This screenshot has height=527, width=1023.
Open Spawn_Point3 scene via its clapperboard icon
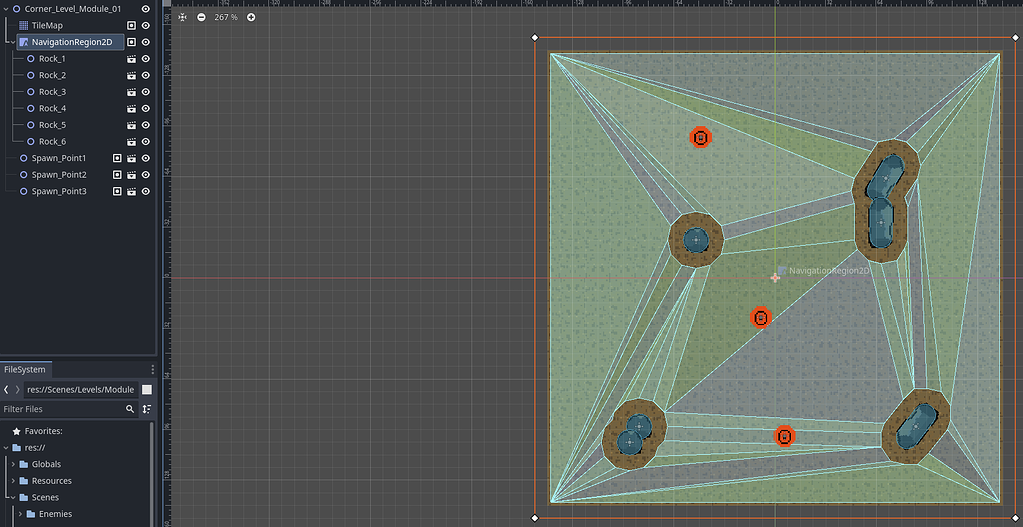(x=131, y=192)
